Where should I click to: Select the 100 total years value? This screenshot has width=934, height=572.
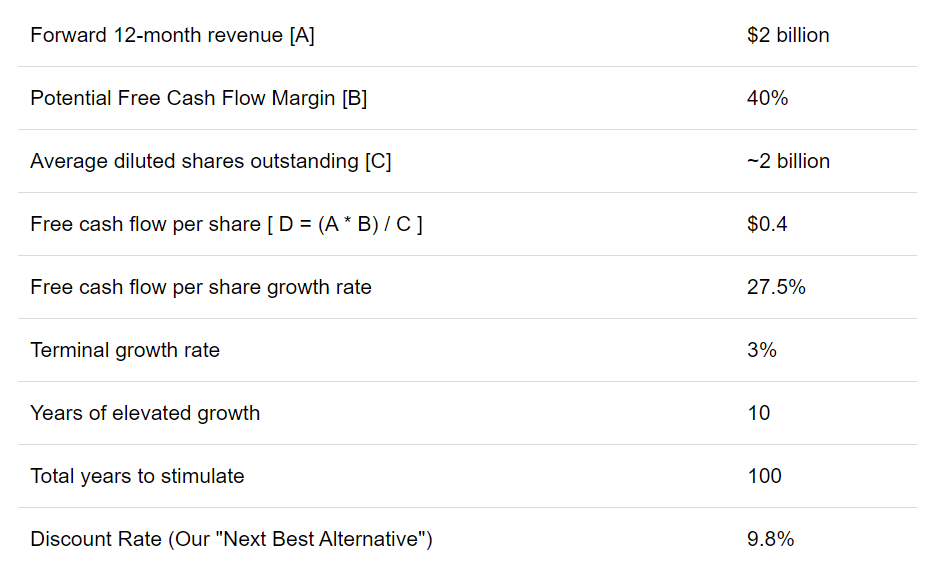pos(765,476)
